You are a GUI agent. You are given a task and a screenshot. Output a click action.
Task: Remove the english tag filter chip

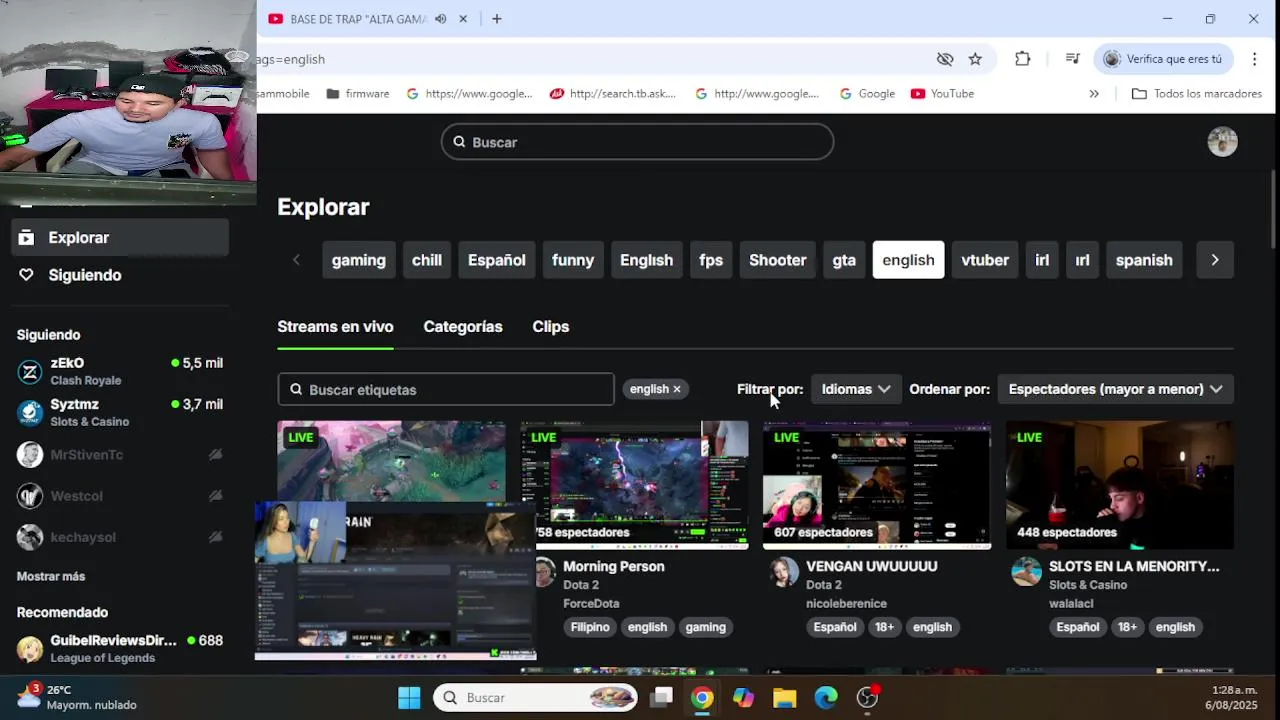click(677, 389)
